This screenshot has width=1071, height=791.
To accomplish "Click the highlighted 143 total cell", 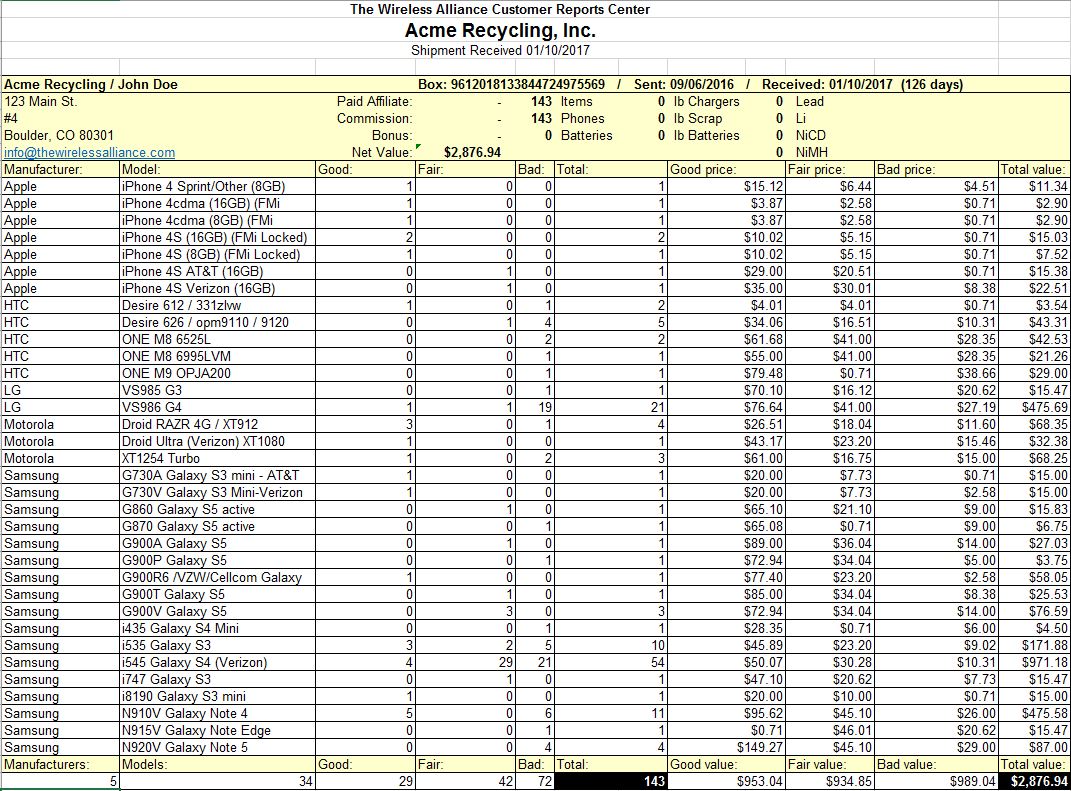I will pyautogui.click(x=611, y=781).
